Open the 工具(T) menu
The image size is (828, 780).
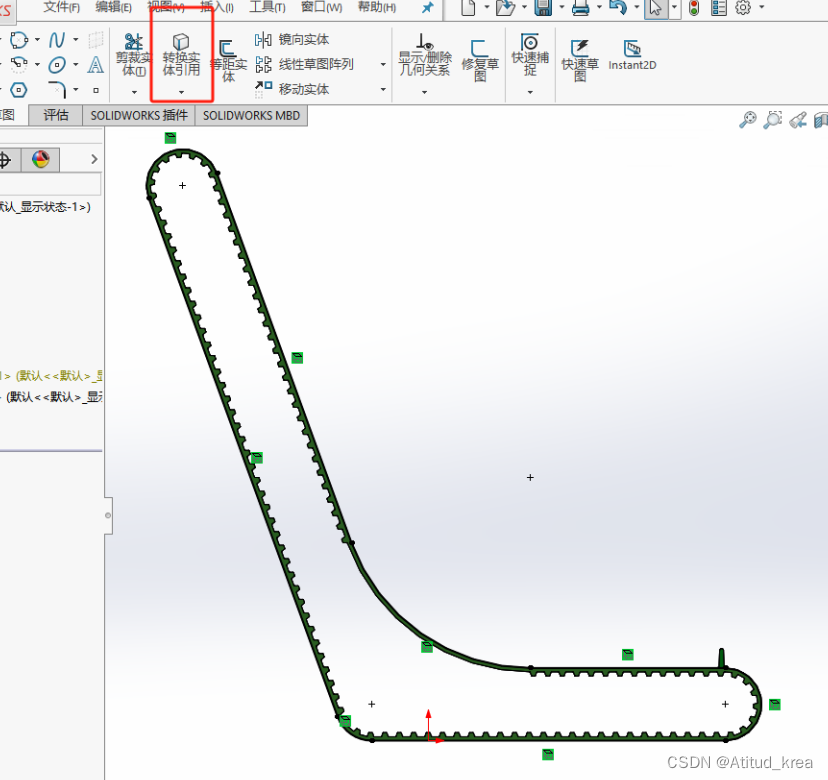(x=267, y=7)
